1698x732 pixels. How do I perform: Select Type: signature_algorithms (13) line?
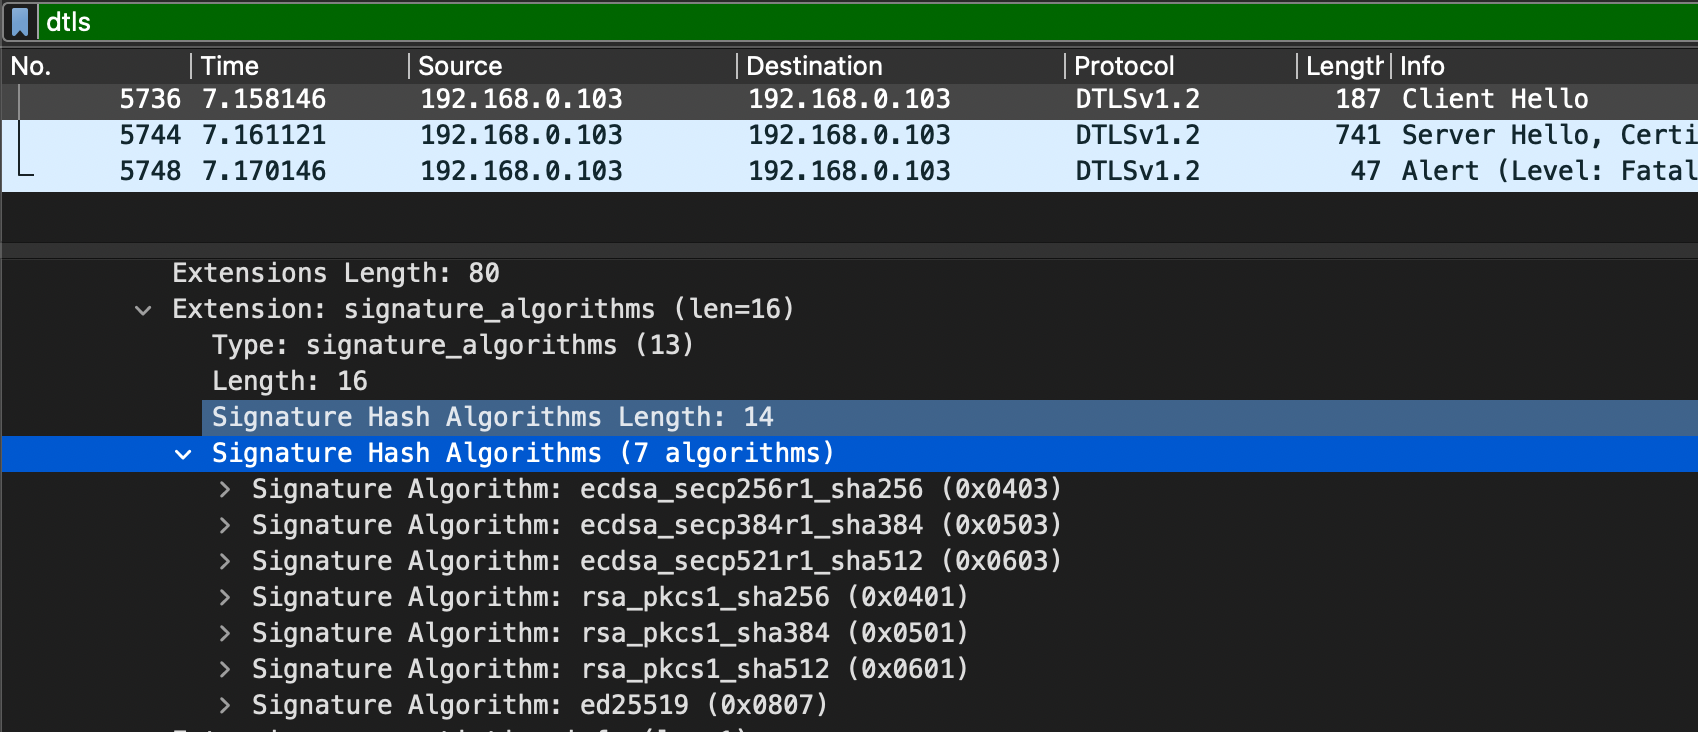[452, 345]
